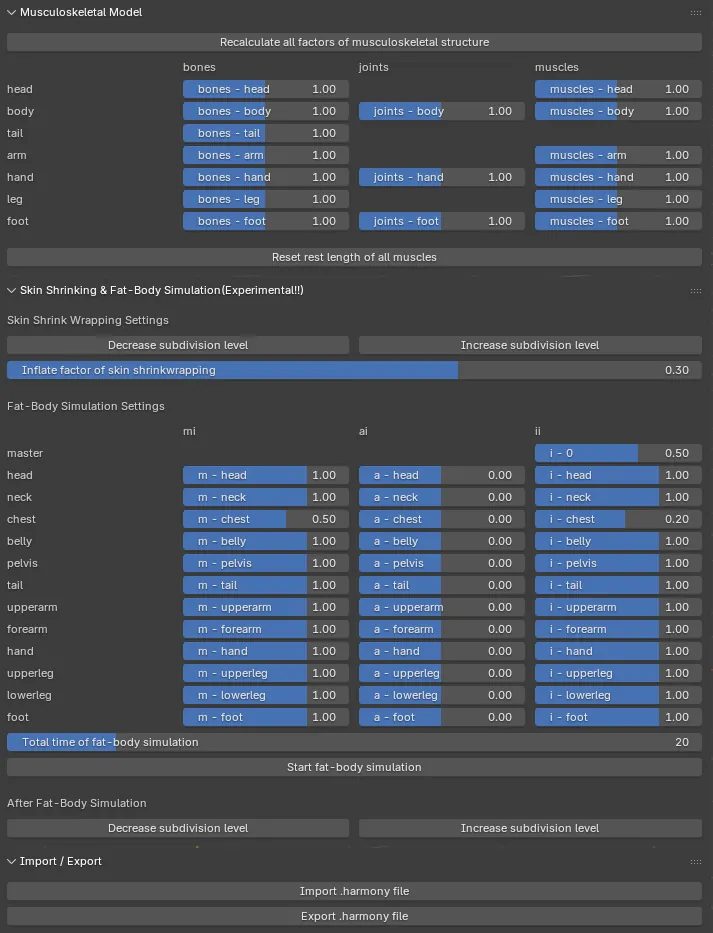Collapse the Import / Export panel
Screen dimensions: 713x933
[x=11, y=861]
